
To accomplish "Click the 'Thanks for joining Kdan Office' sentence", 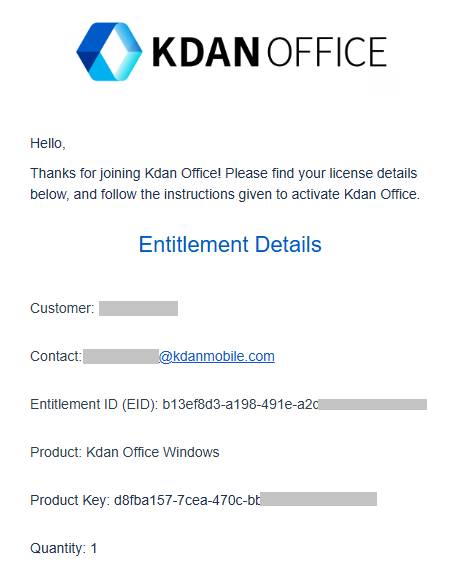I will [126, 174].
